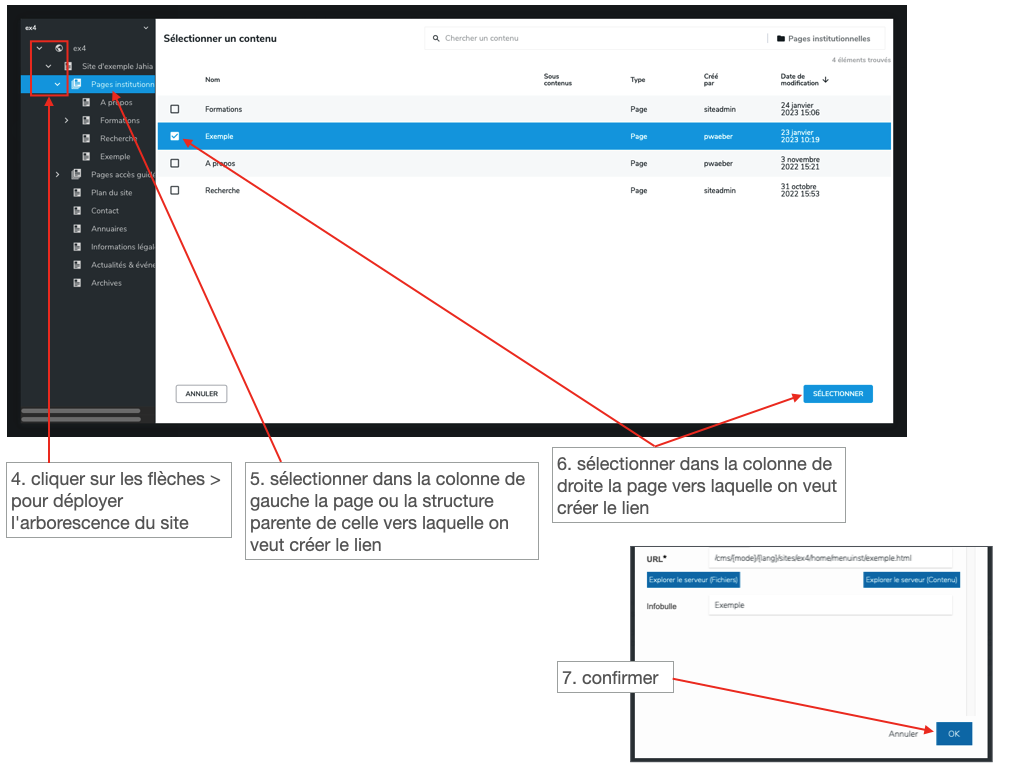
Task: Click the Annuaires page icon in tree
Action: pos(77,229)
